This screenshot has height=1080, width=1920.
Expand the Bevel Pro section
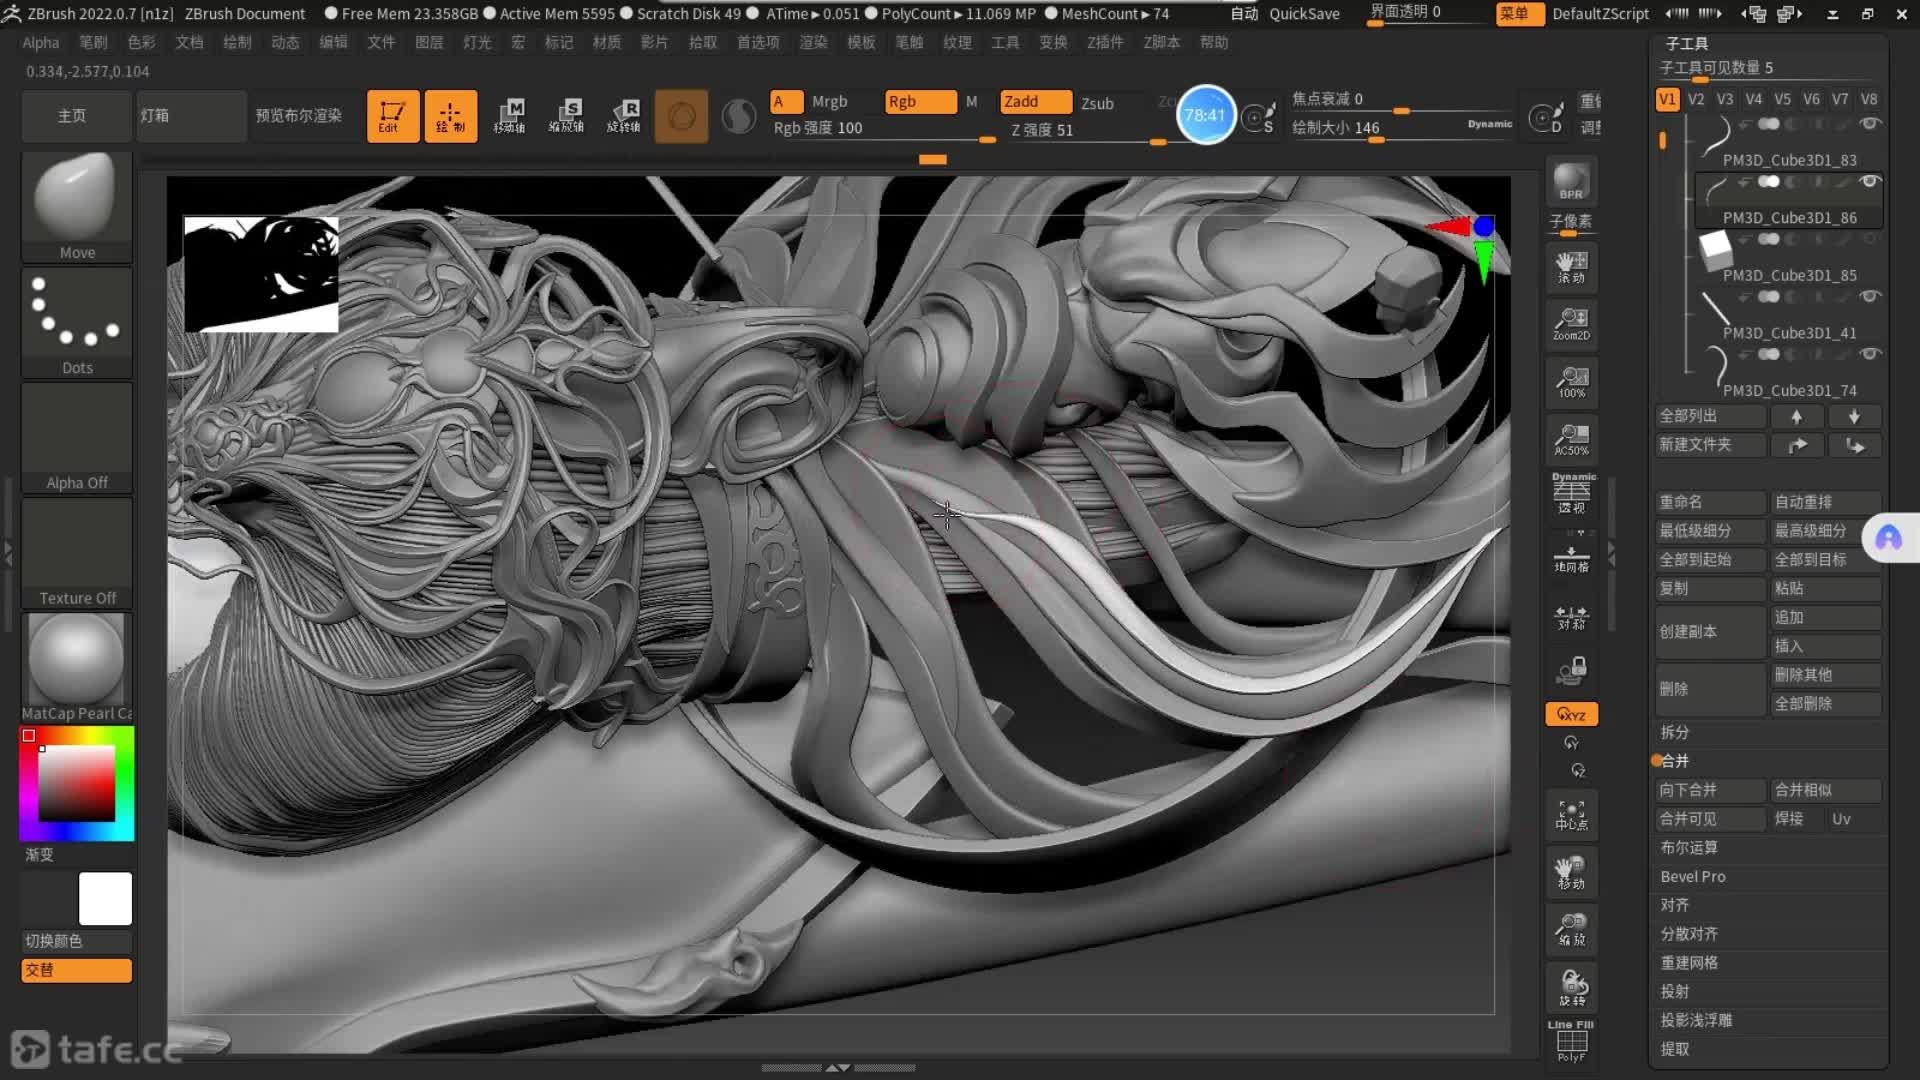coord(1693,877)
